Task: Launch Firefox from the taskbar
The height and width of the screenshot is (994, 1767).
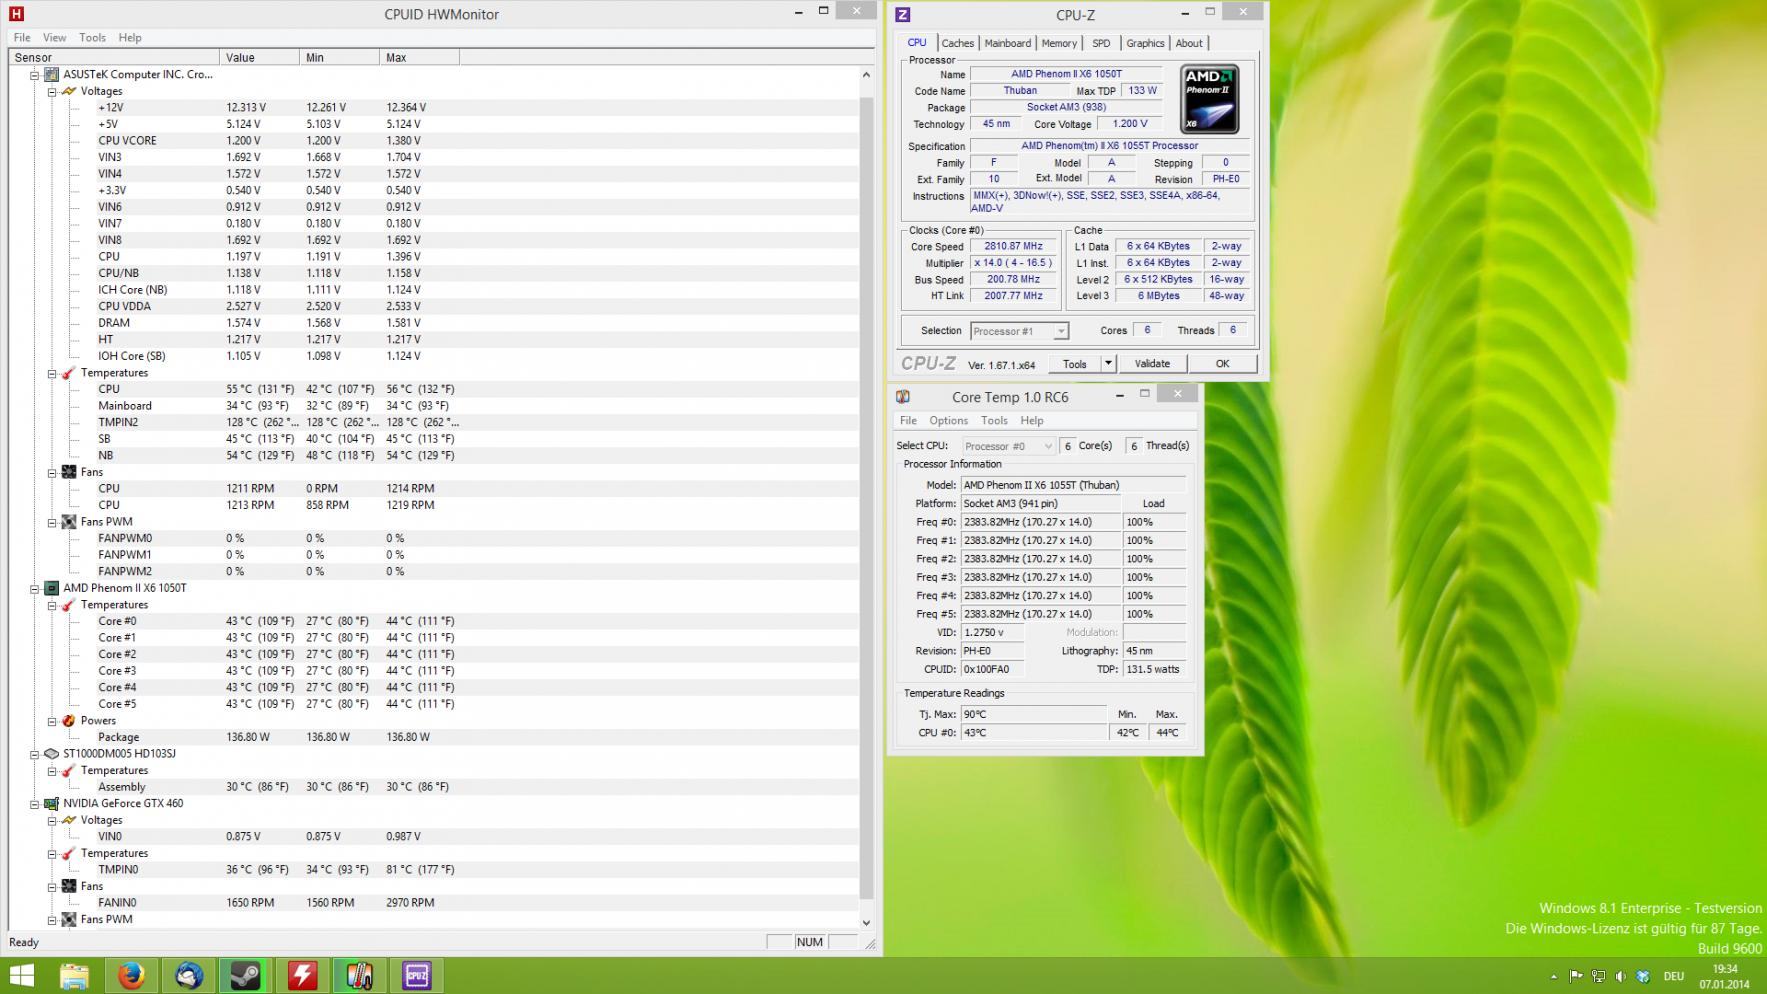Action: click(131, 975)
